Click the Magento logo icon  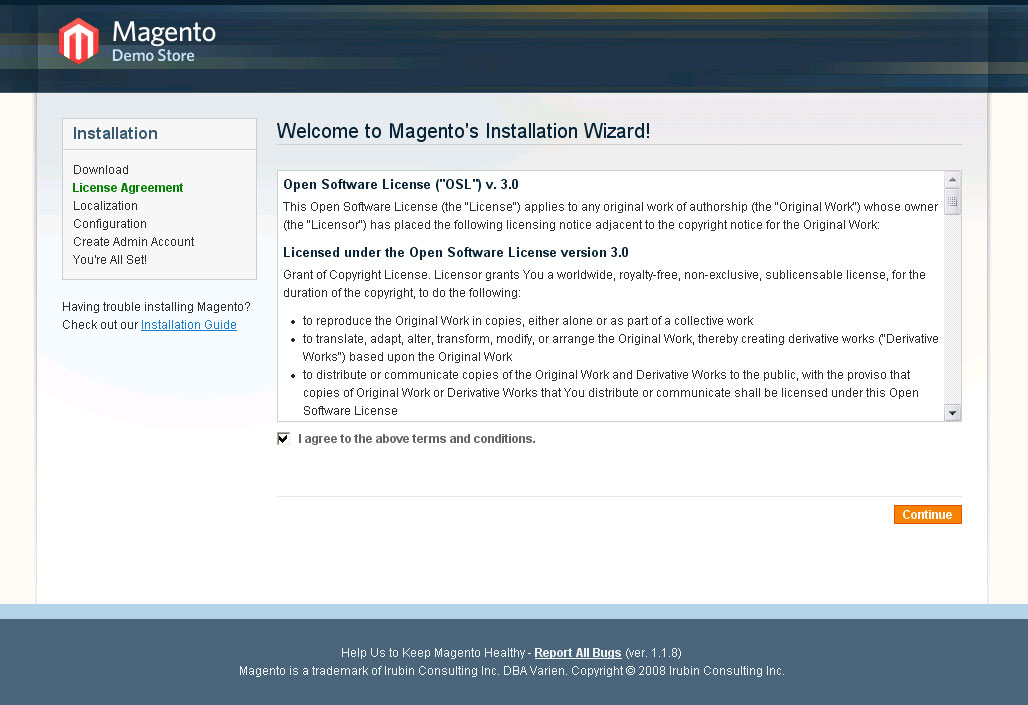[x=79, y=41]
